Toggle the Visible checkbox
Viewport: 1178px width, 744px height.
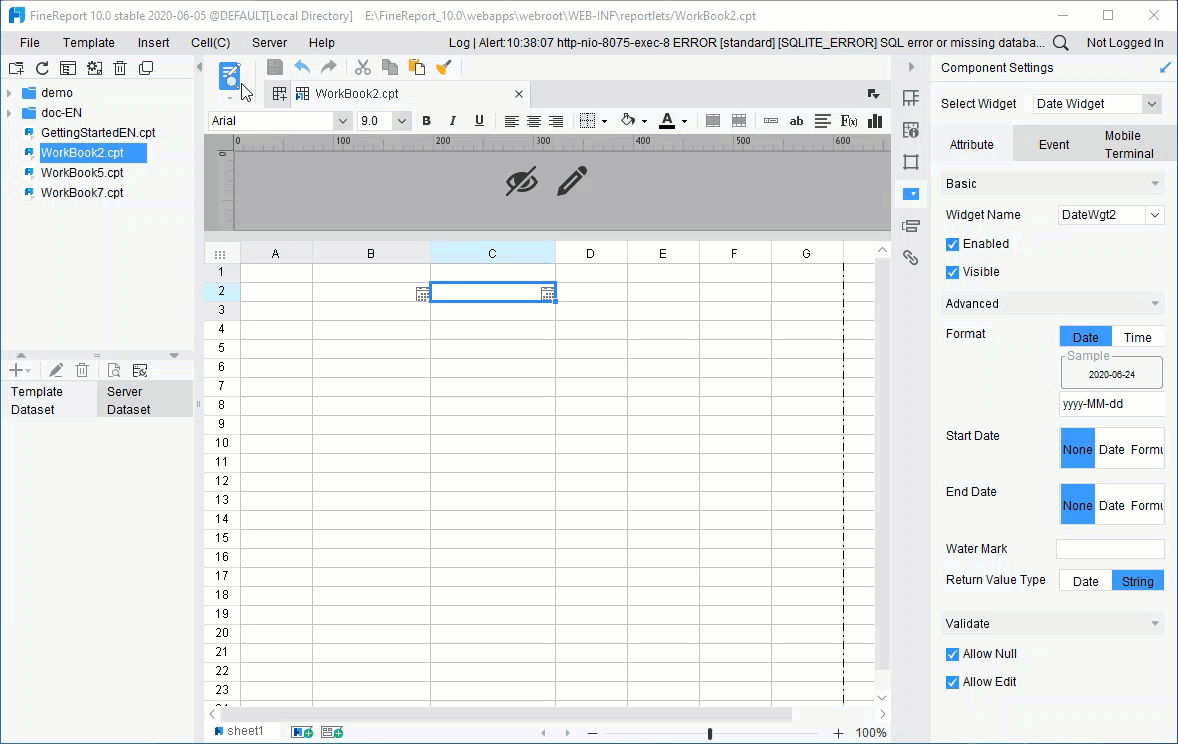[x=952, y=272]
